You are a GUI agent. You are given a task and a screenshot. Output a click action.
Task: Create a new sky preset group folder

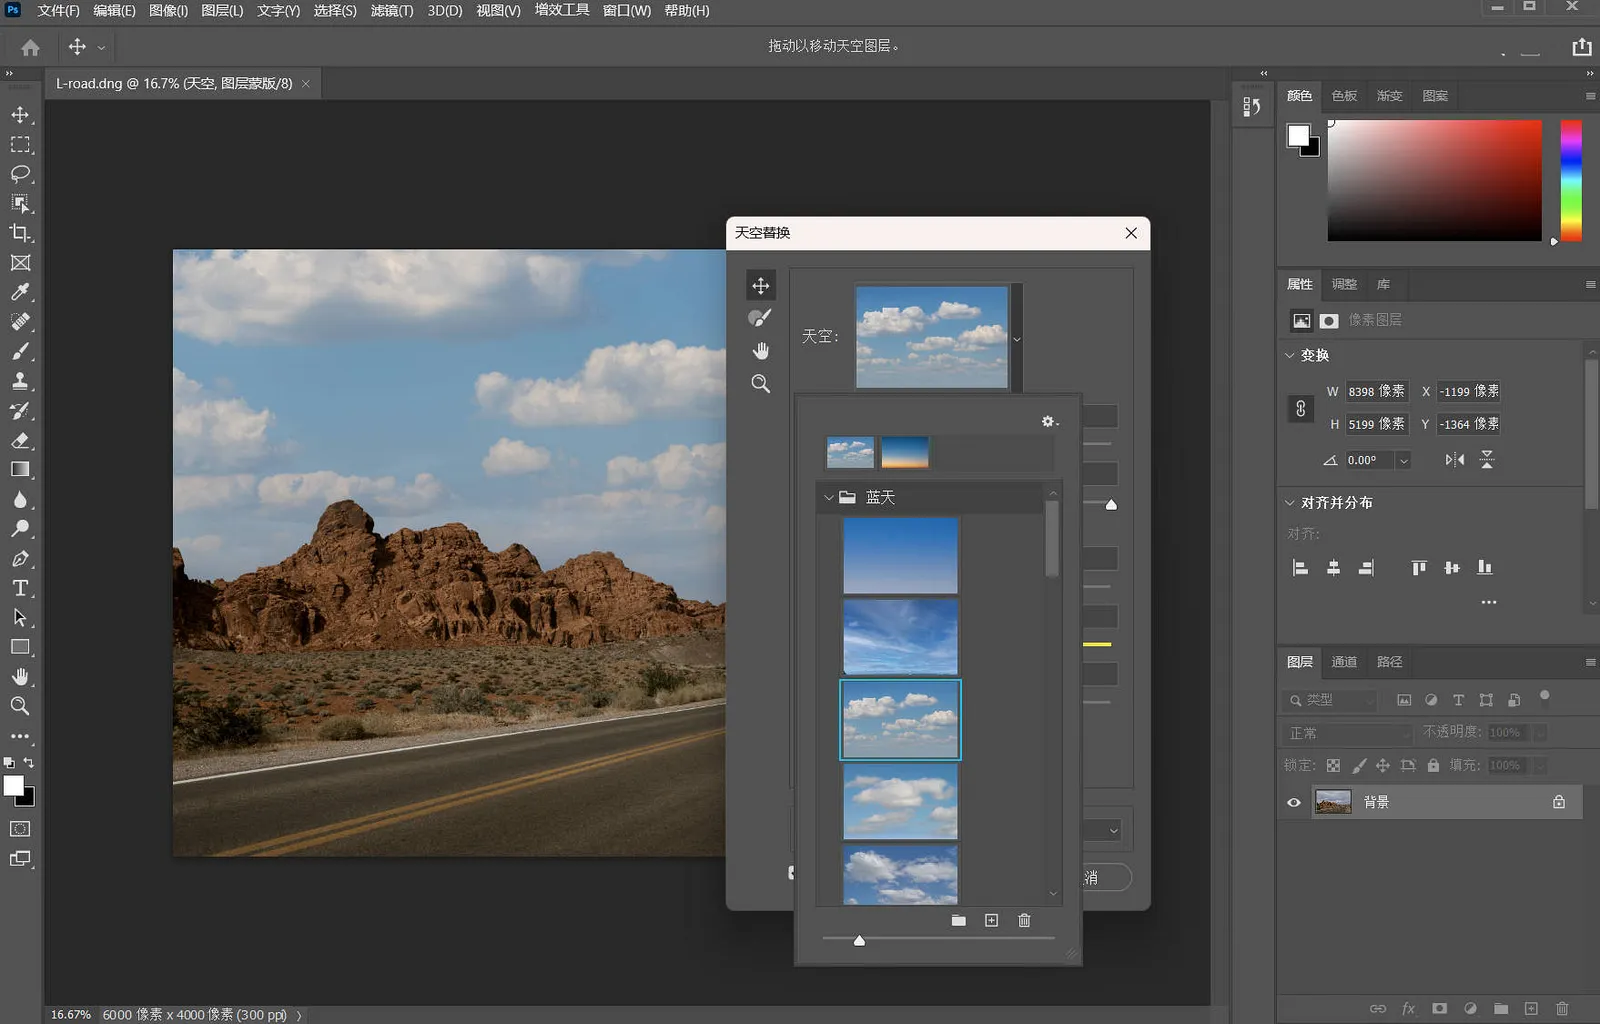(958, 920)
